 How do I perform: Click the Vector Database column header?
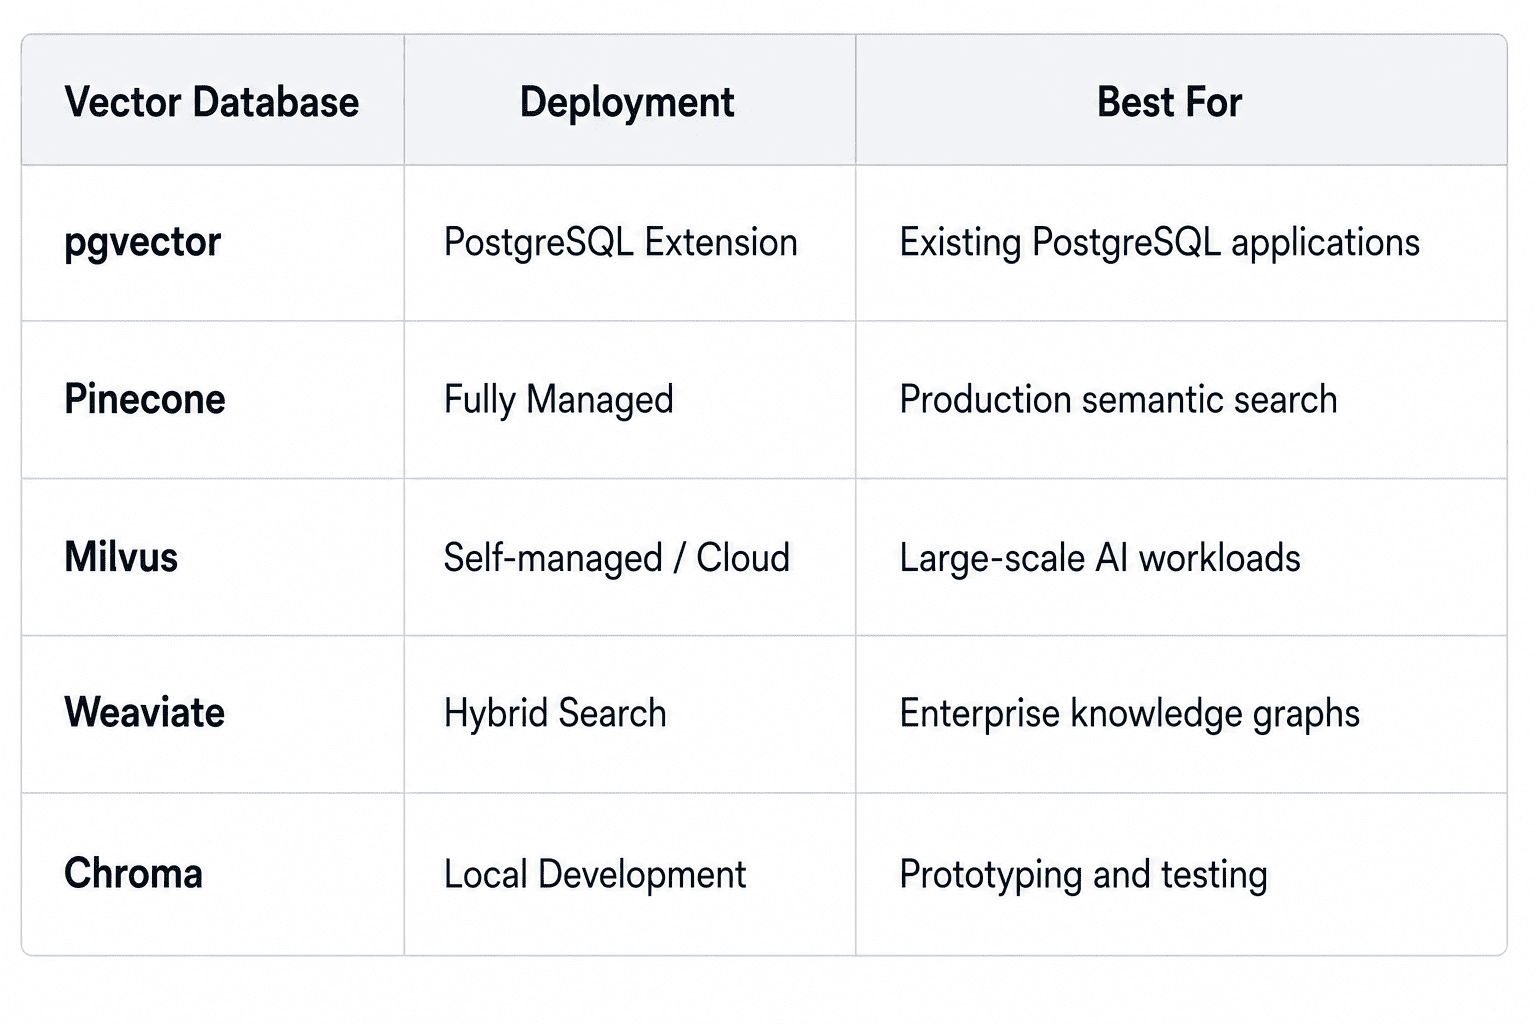coord(211,102)
